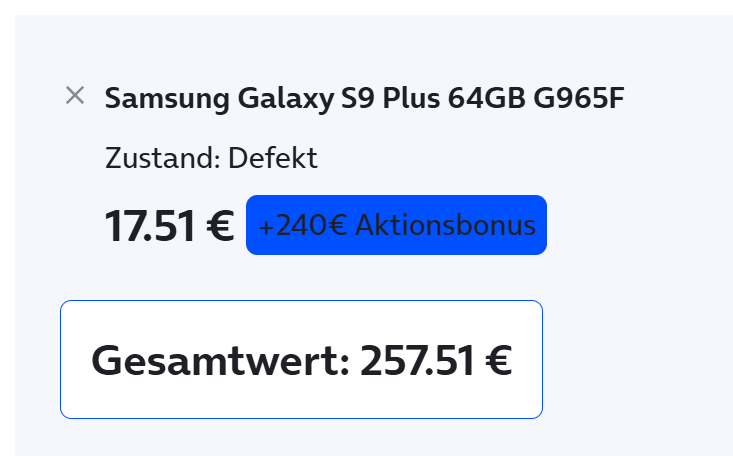Click the euro sign after 17.51
Viewport: 733px width, 456px height.
219,226
